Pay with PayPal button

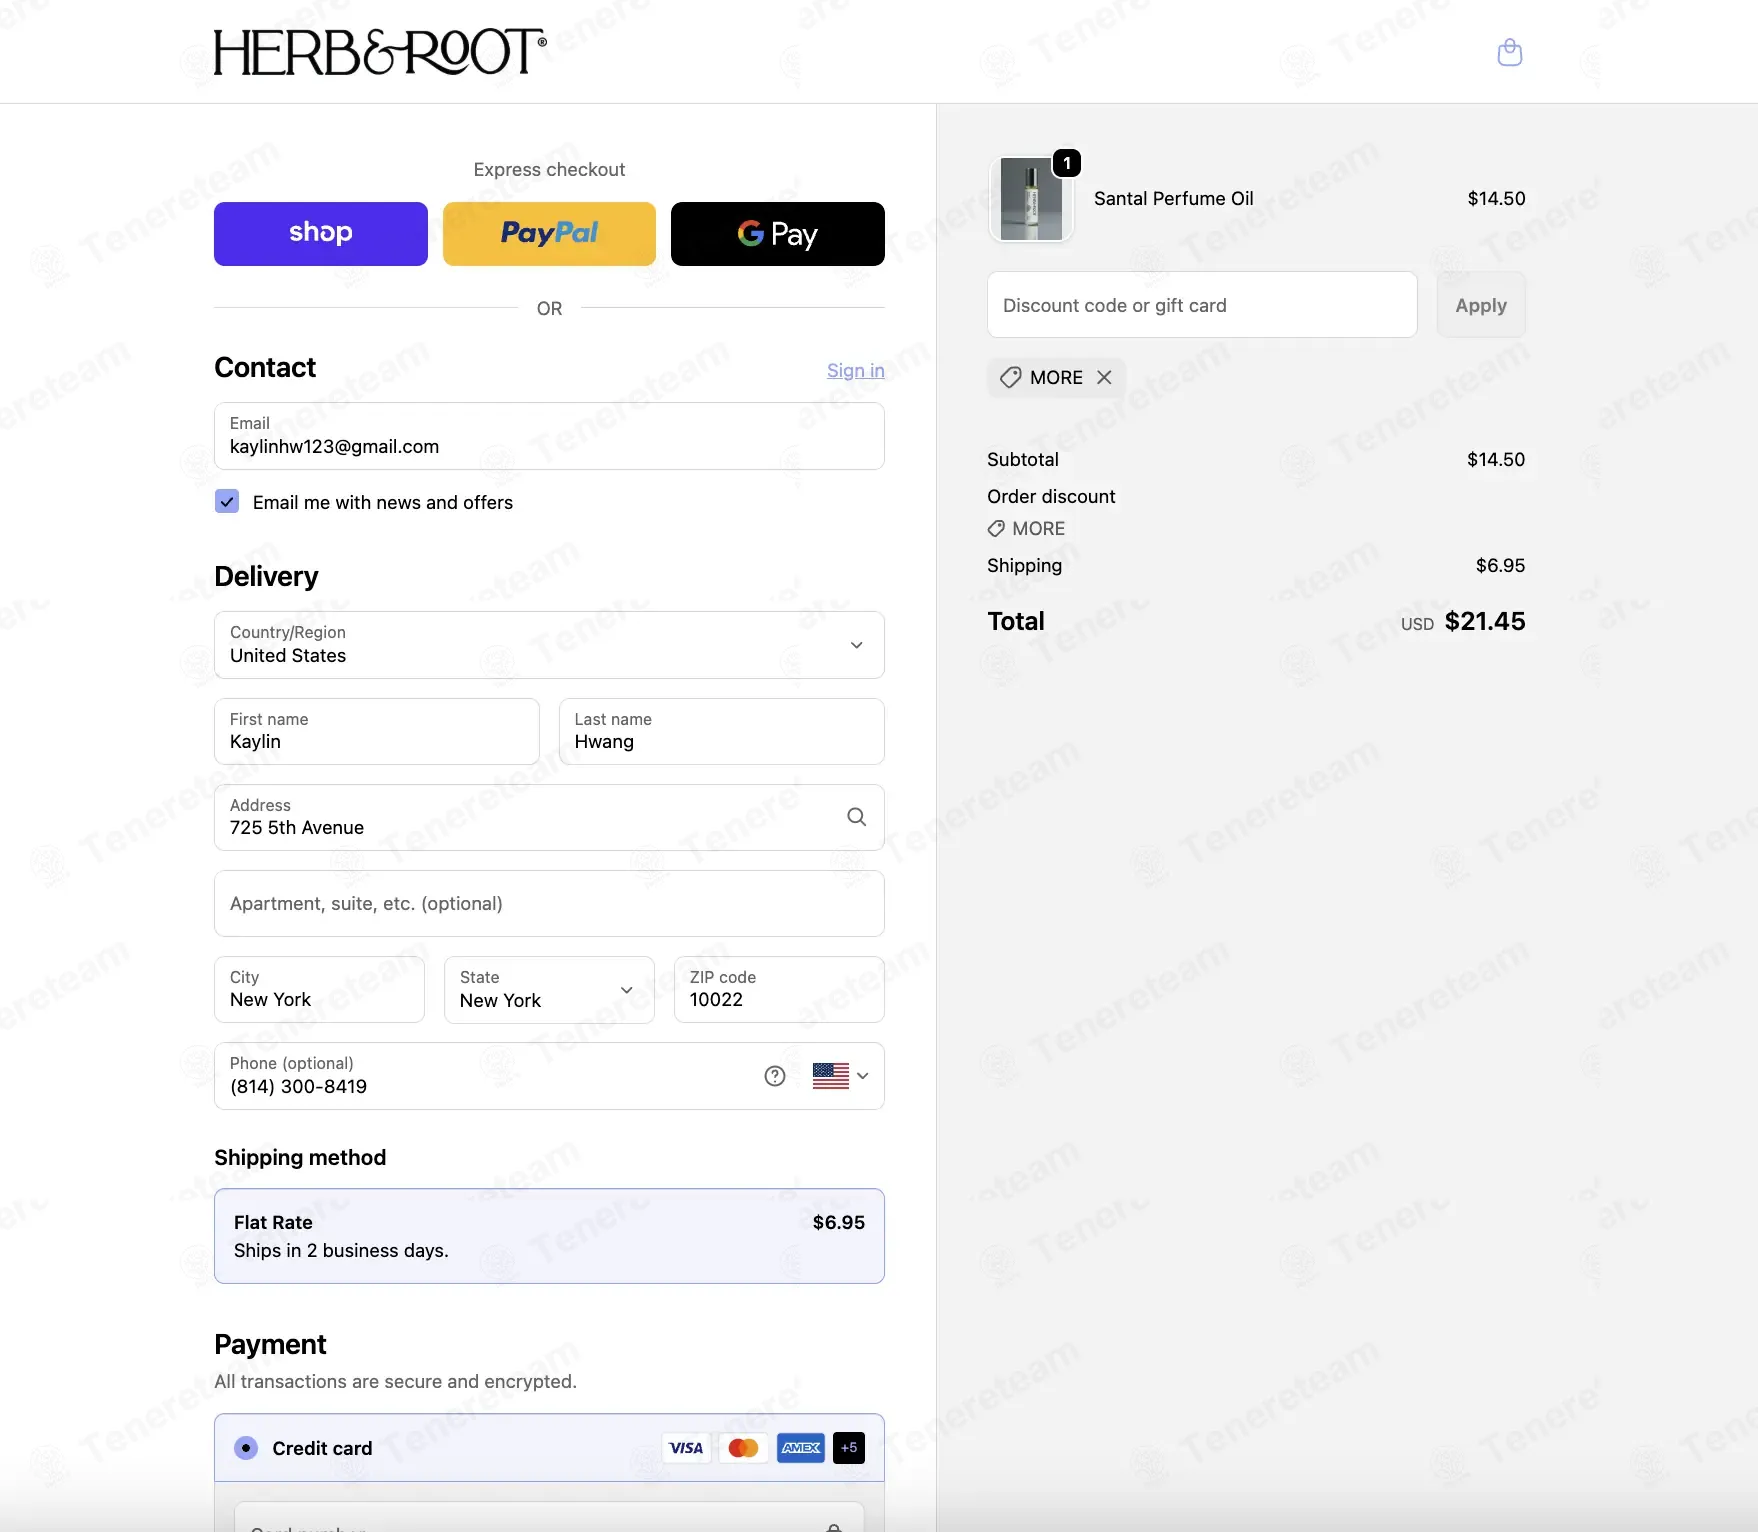tap(549, 234)
